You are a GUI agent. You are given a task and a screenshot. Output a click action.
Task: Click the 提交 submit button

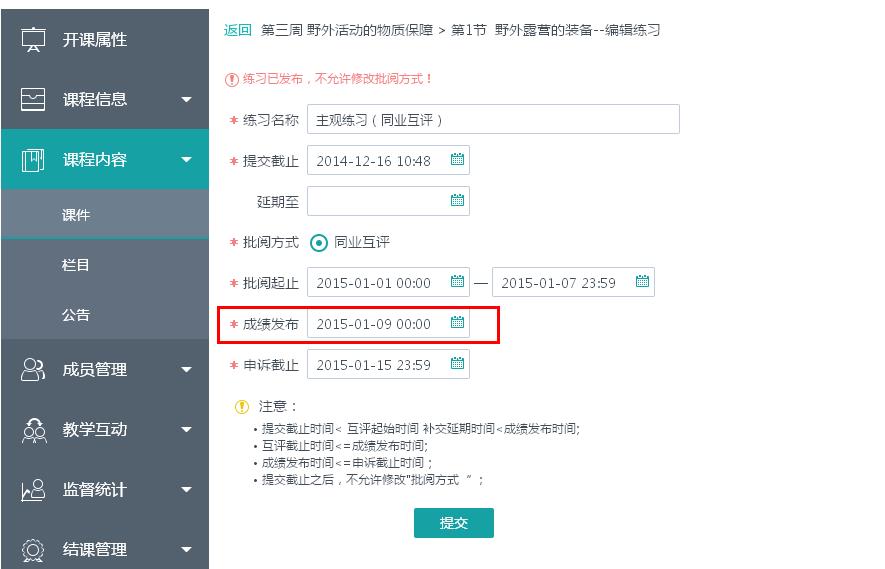click(x=453, y=523)
